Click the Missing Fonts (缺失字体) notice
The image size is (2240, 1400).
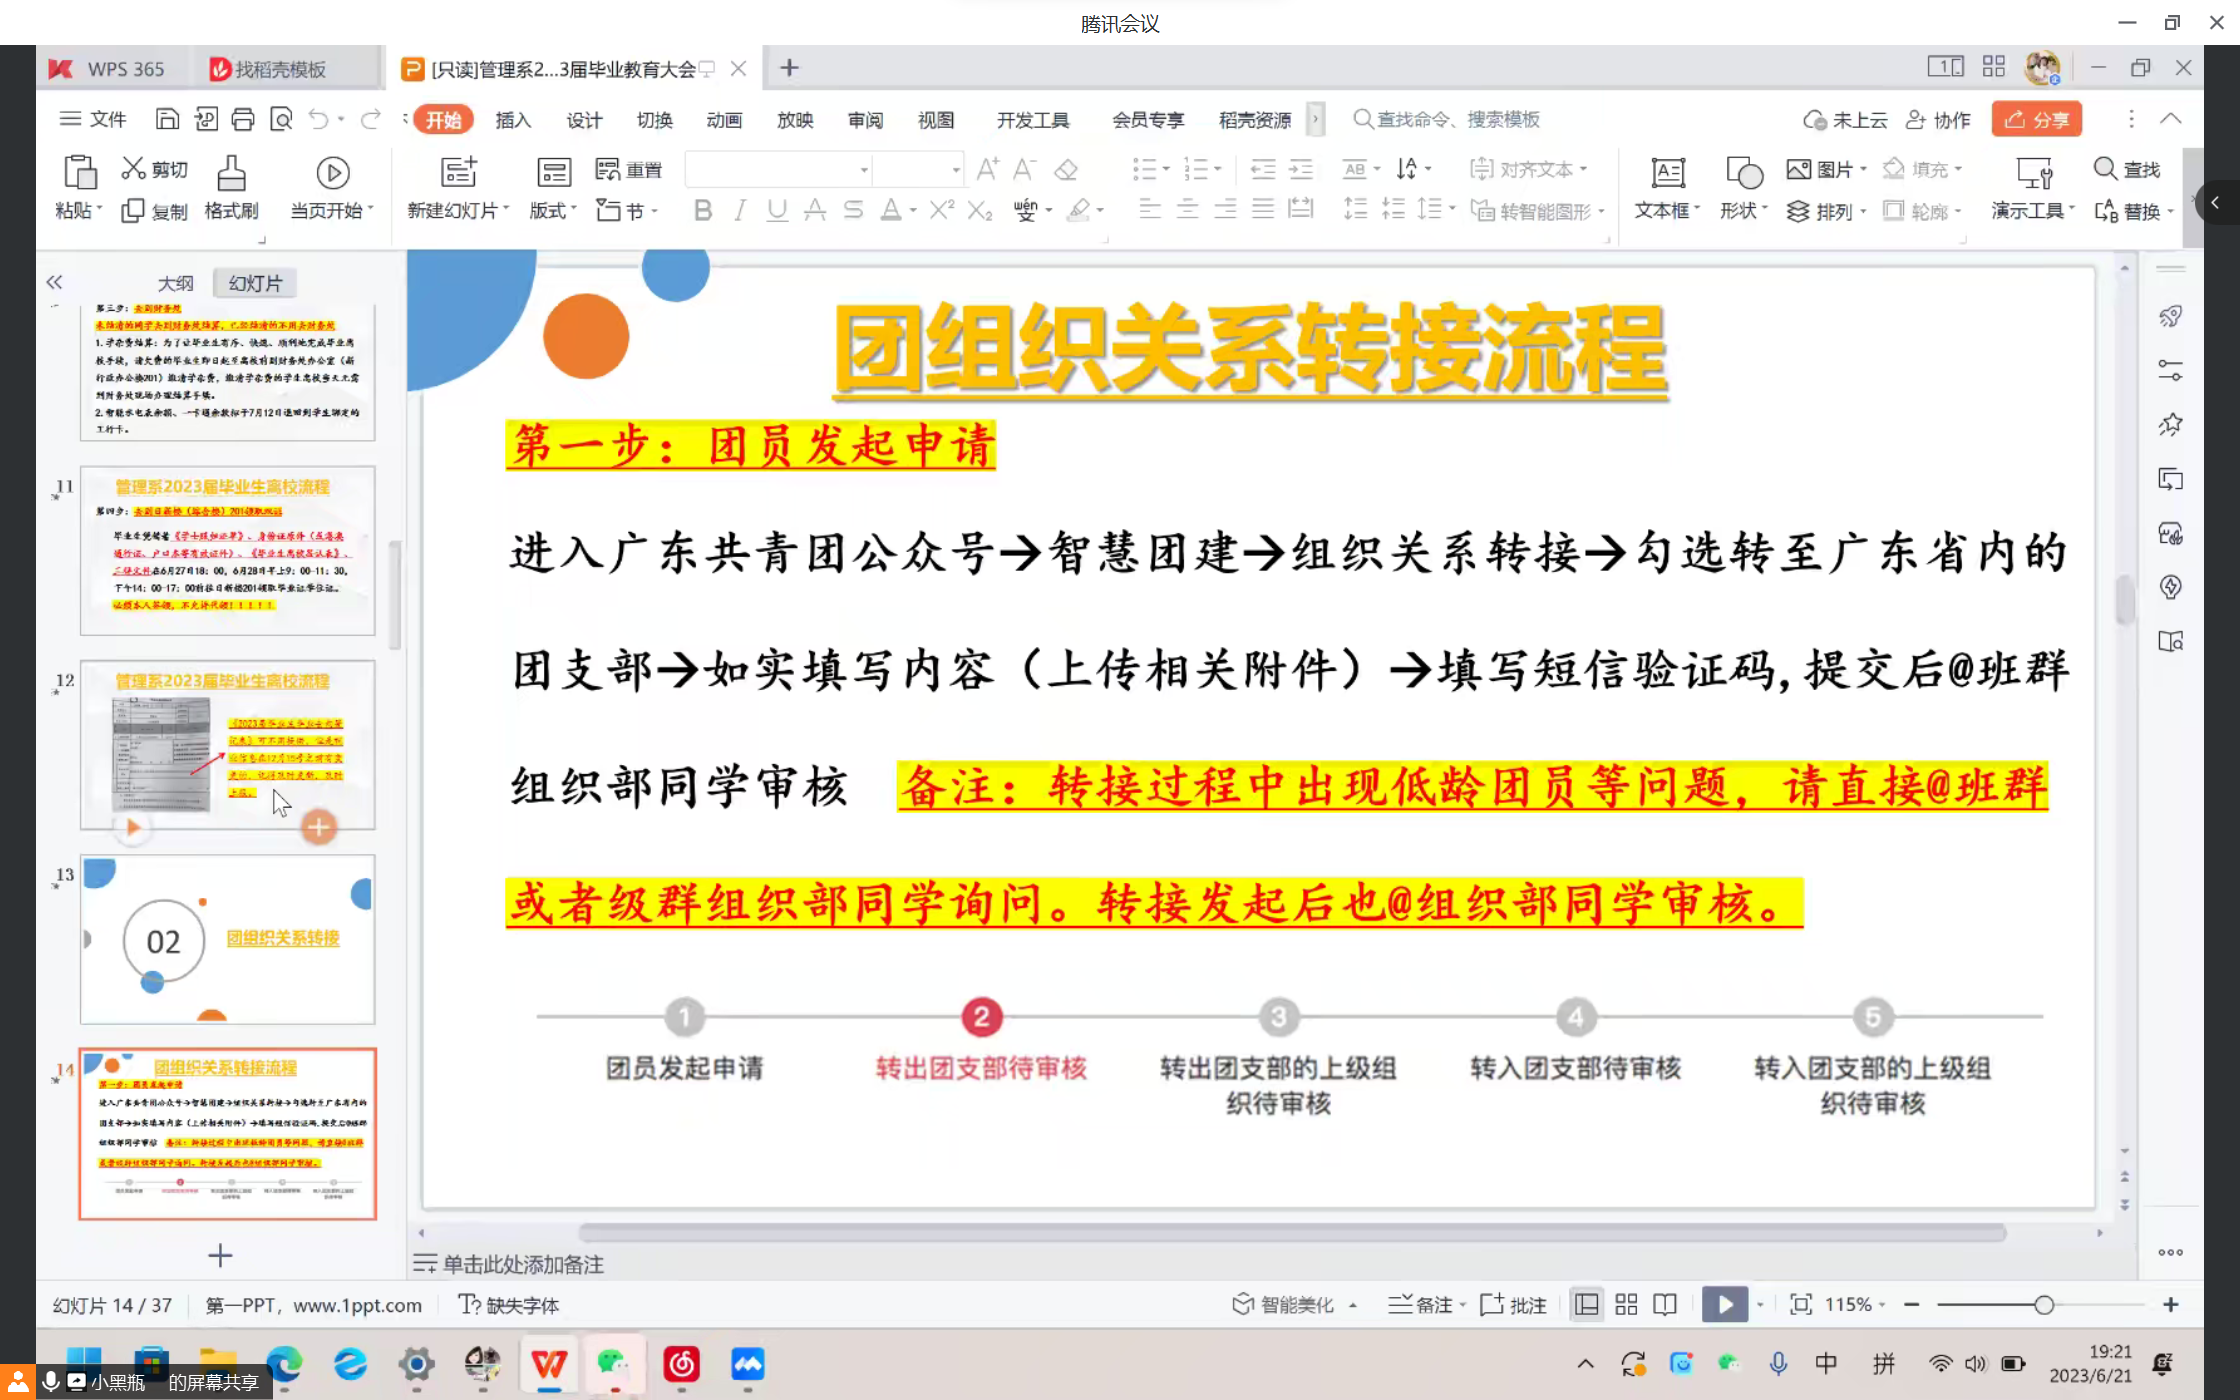point(509,1304)
